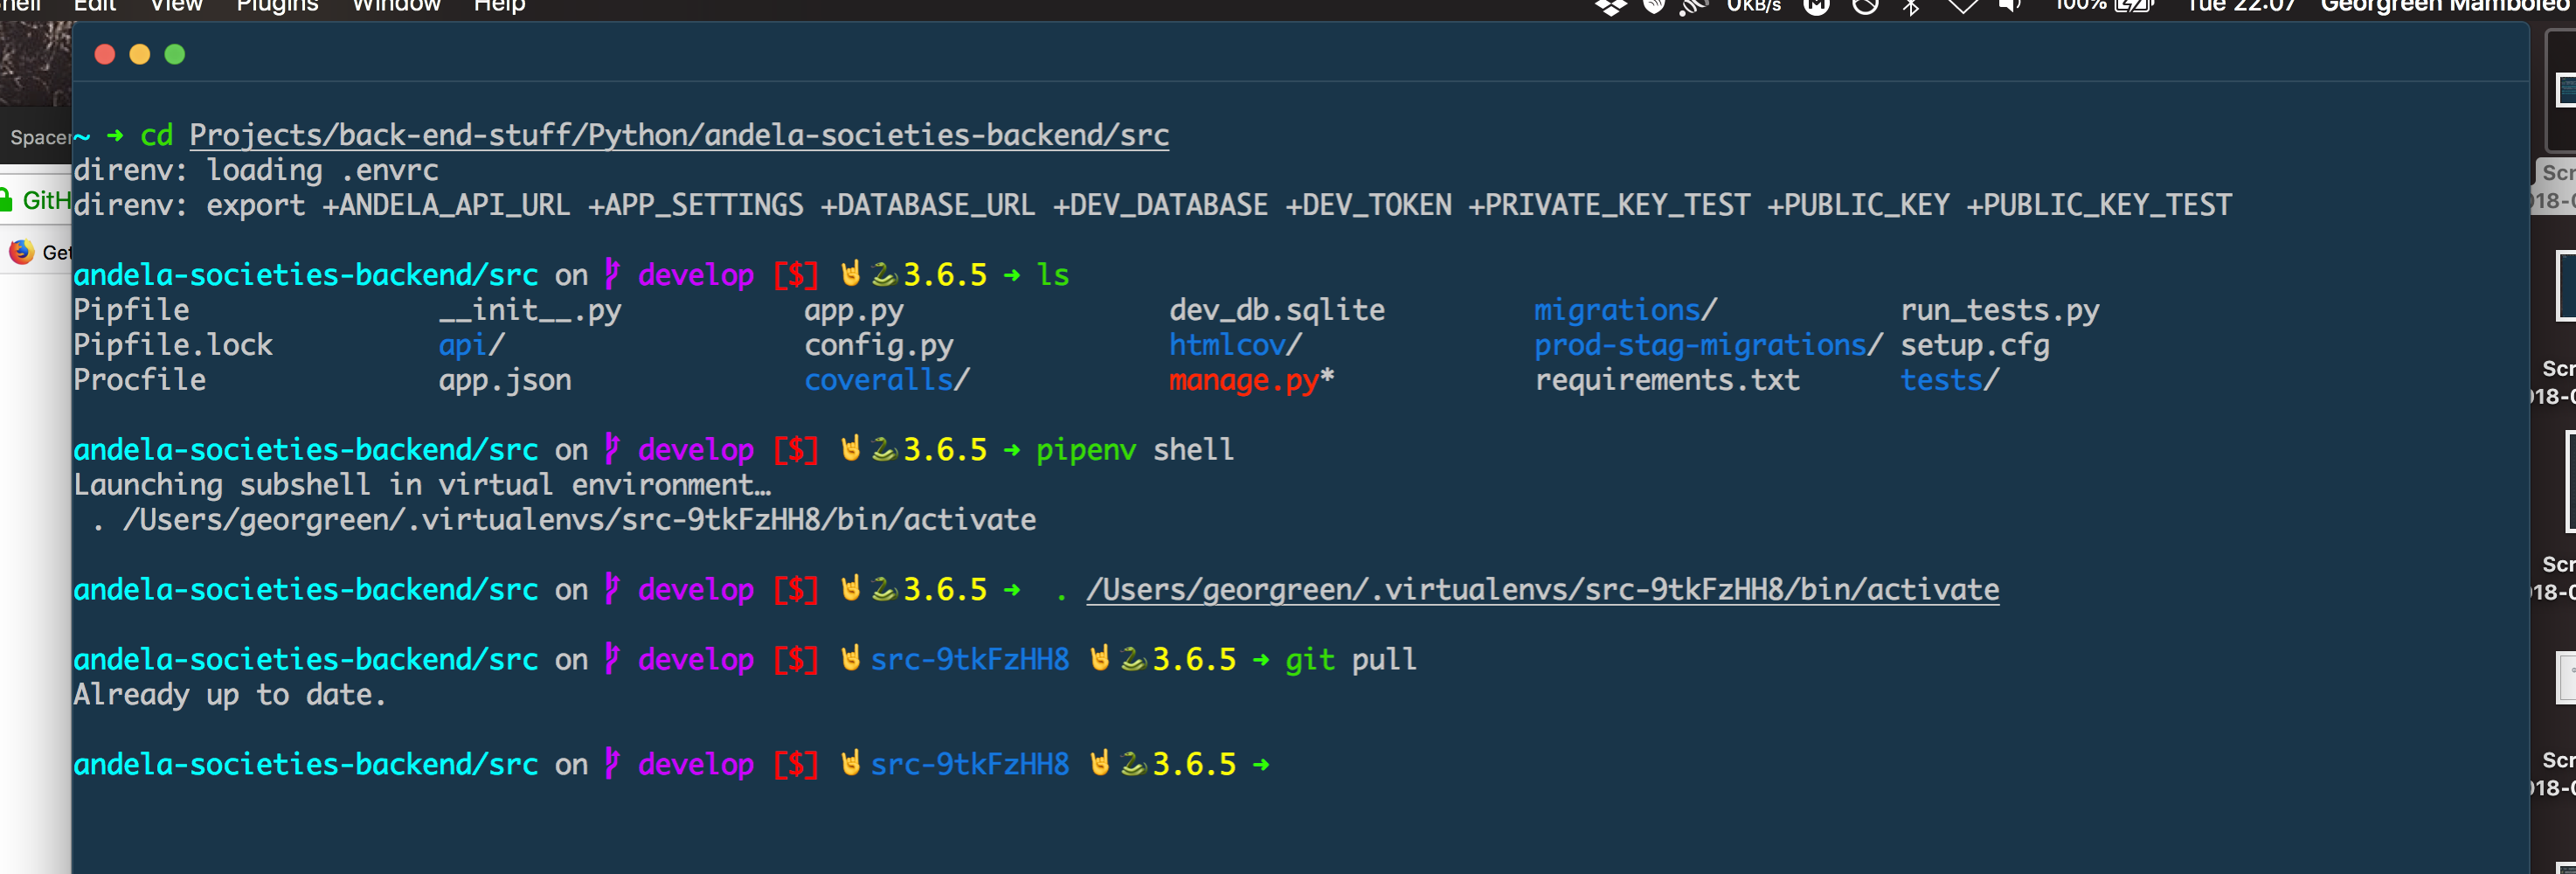Minimize the terminal with the yellow button
The height and width of the screenshot is (874, 2576).
click(x=140, y=54)
